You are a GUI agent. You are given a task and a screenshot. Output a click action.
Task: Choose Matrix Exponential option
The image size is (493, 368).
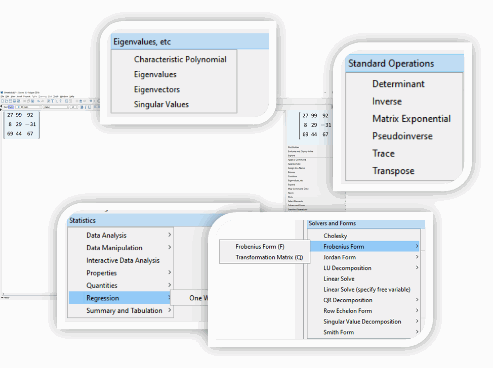(411, 119)
